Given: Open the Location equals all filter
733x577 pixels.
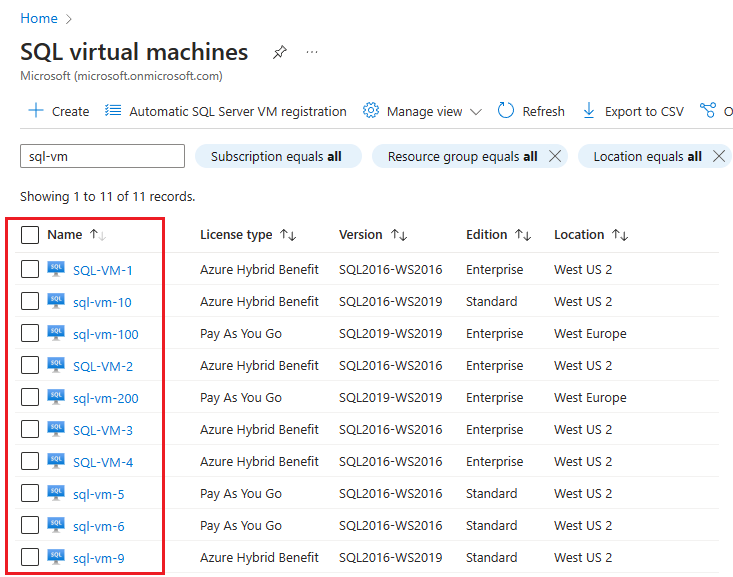Looking at the screenshot, I should pyautogui.click(x=647, y=156).
